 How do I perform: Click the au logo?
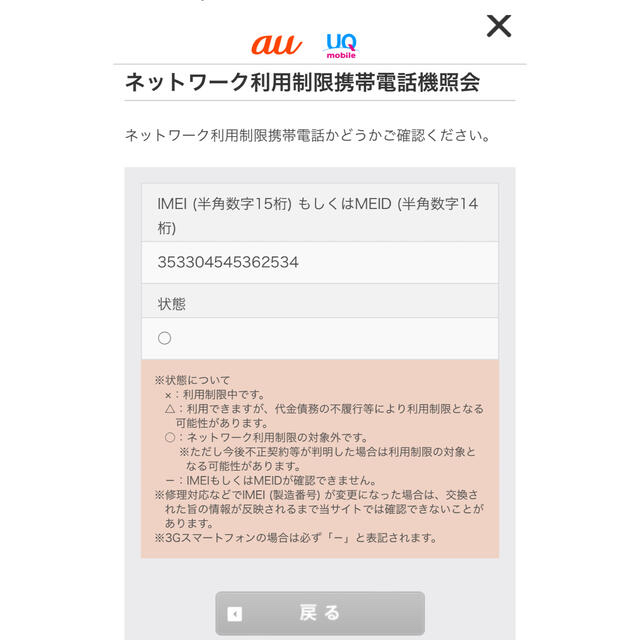point(277,44)
